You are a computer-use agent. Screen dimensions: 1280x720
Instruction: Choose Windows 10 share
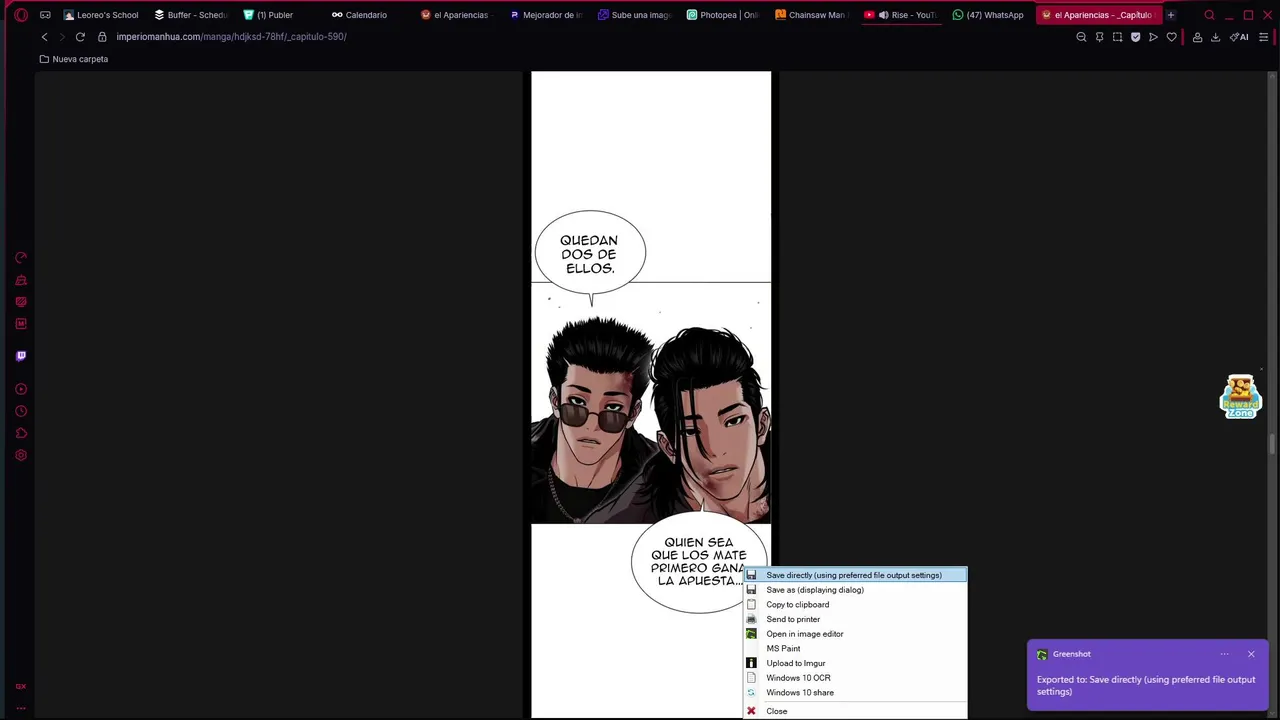click(855, 692)
